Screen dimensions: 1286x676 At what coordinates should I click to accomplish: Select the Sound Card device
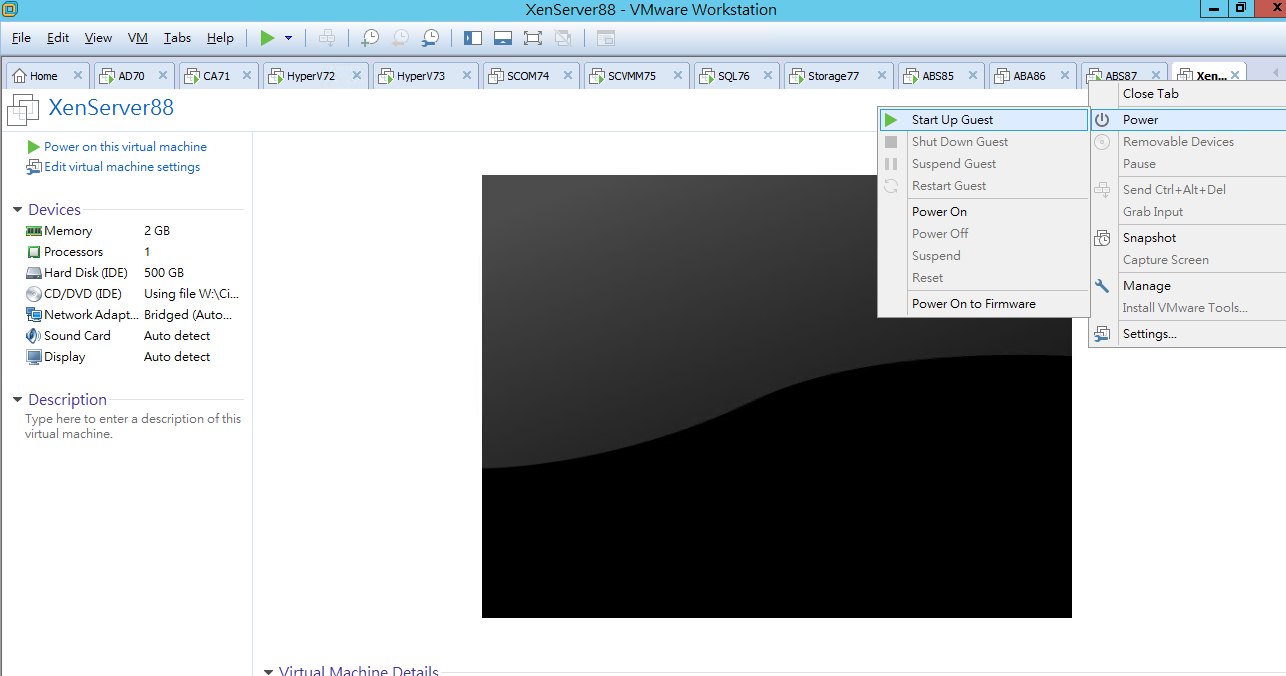(133, 336)
